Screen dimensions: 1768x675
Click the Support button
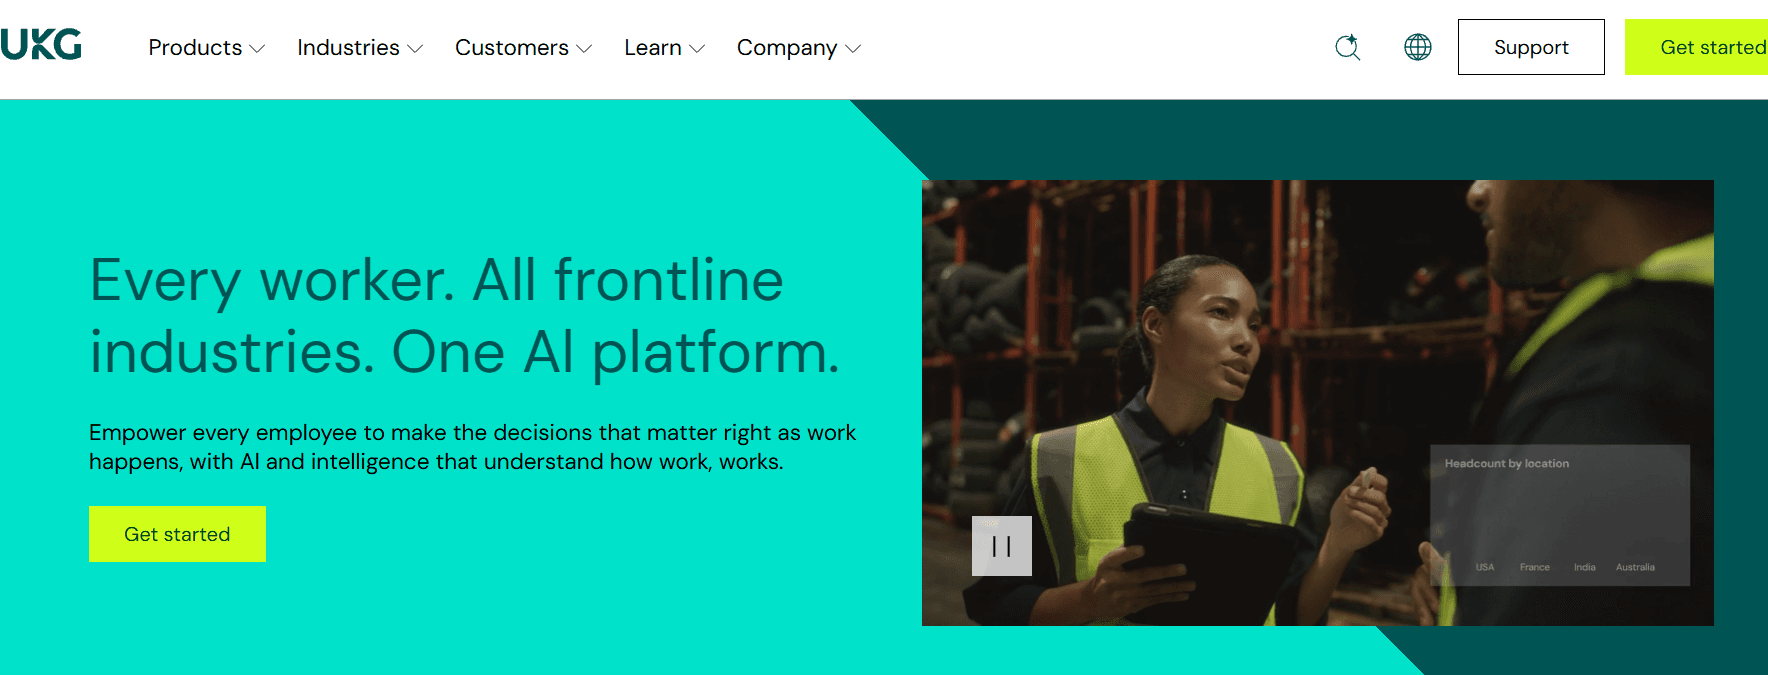tap(1531, 47)
